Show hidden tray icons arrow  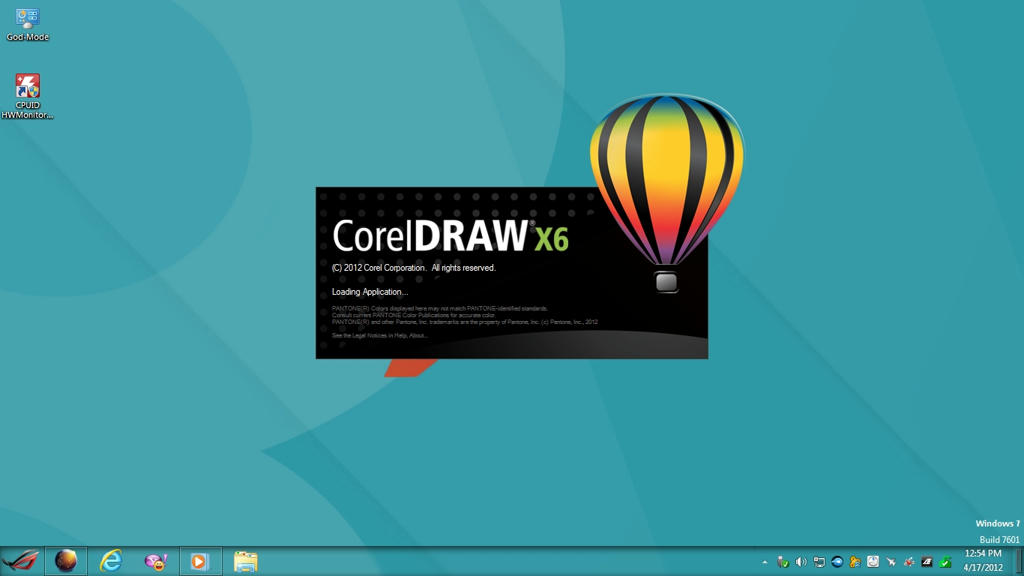pos(765,562)
